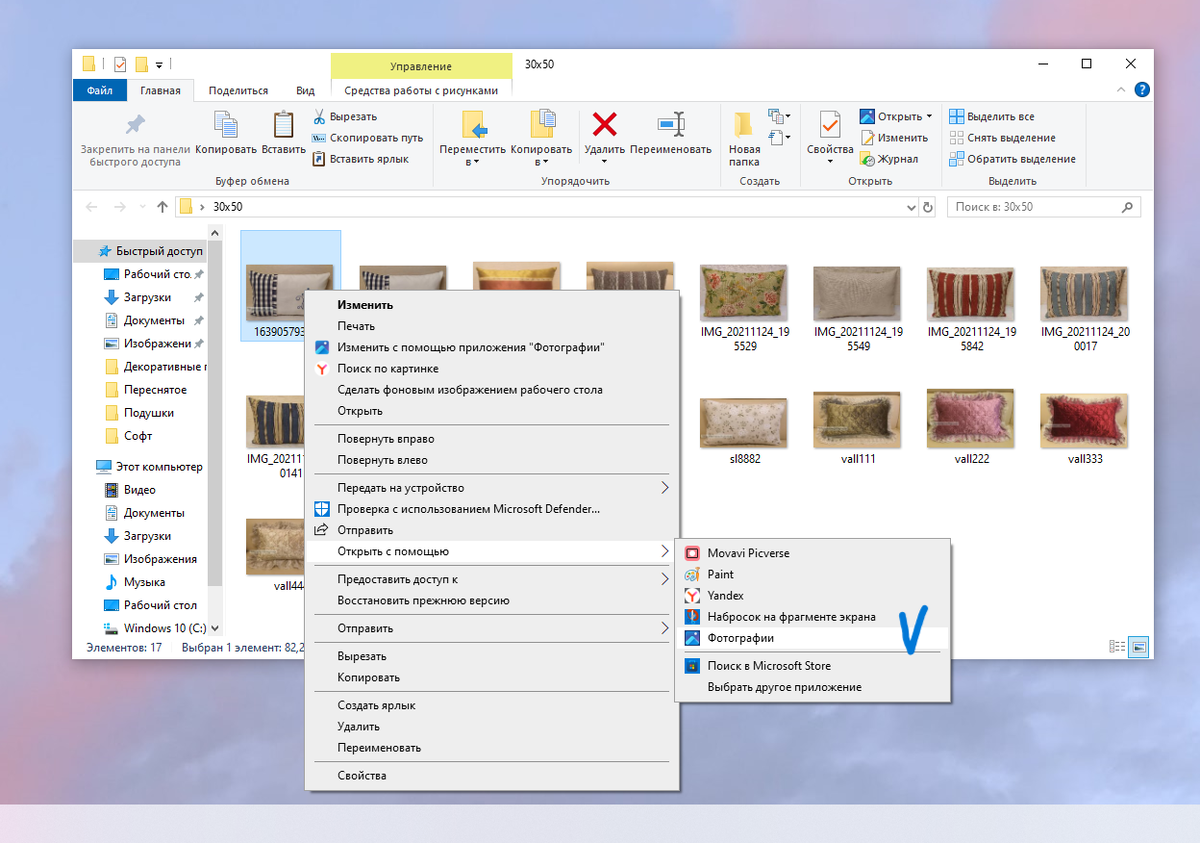
Task: Click the Refresh address bar button
Action: click(928, 207)
